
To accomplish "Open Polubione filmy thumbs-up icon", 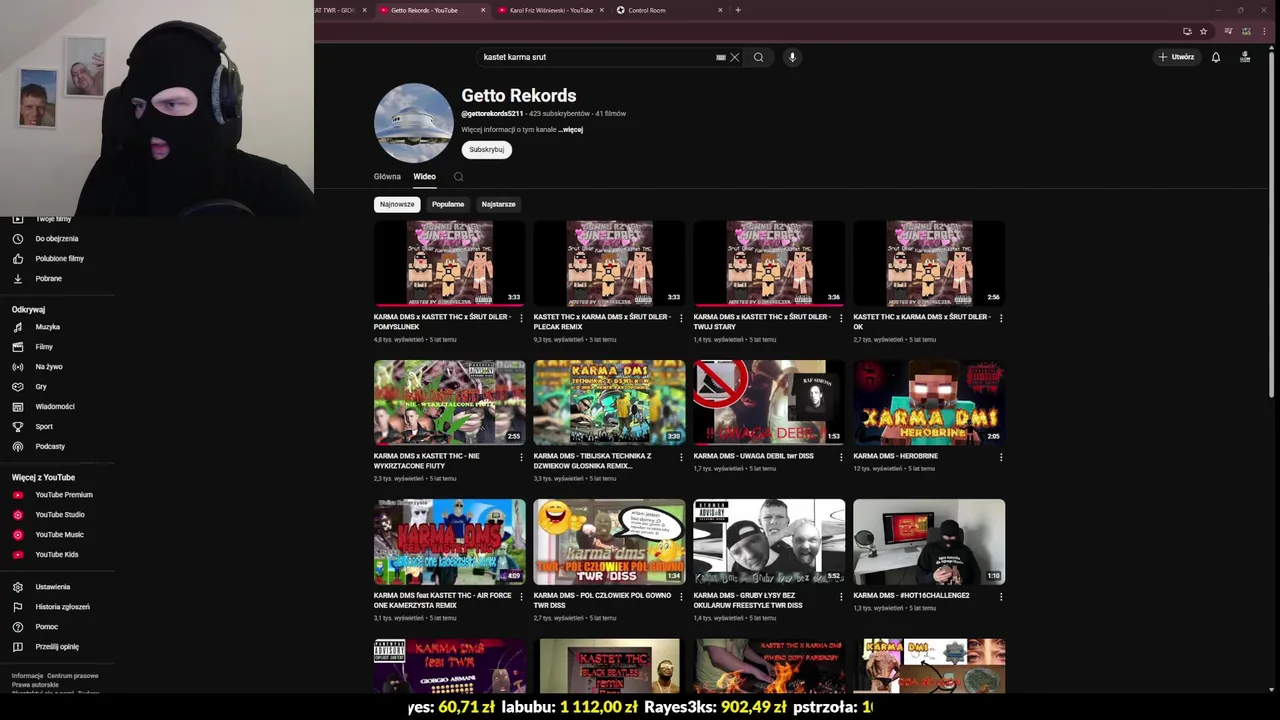I will [x=17, y=259].
